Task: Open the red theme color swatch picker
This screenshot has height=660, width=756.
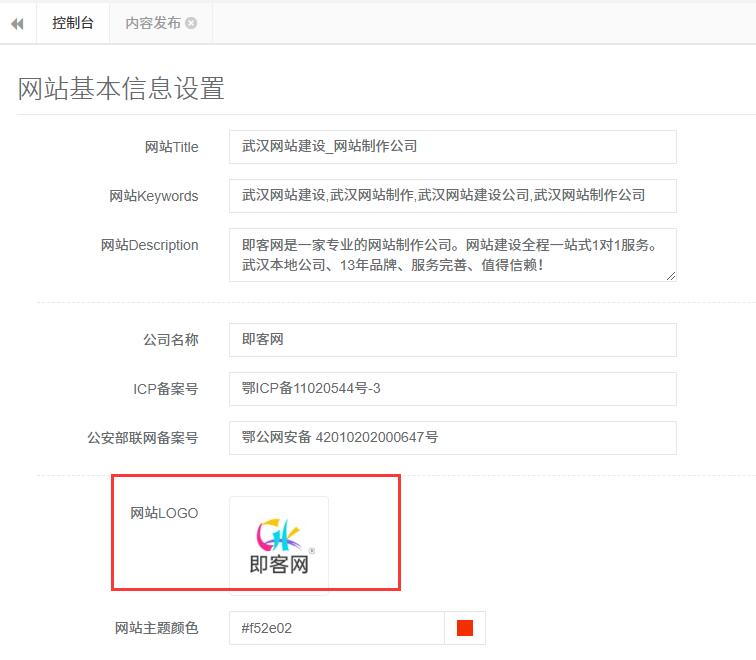Action: (x=465, y=629)
